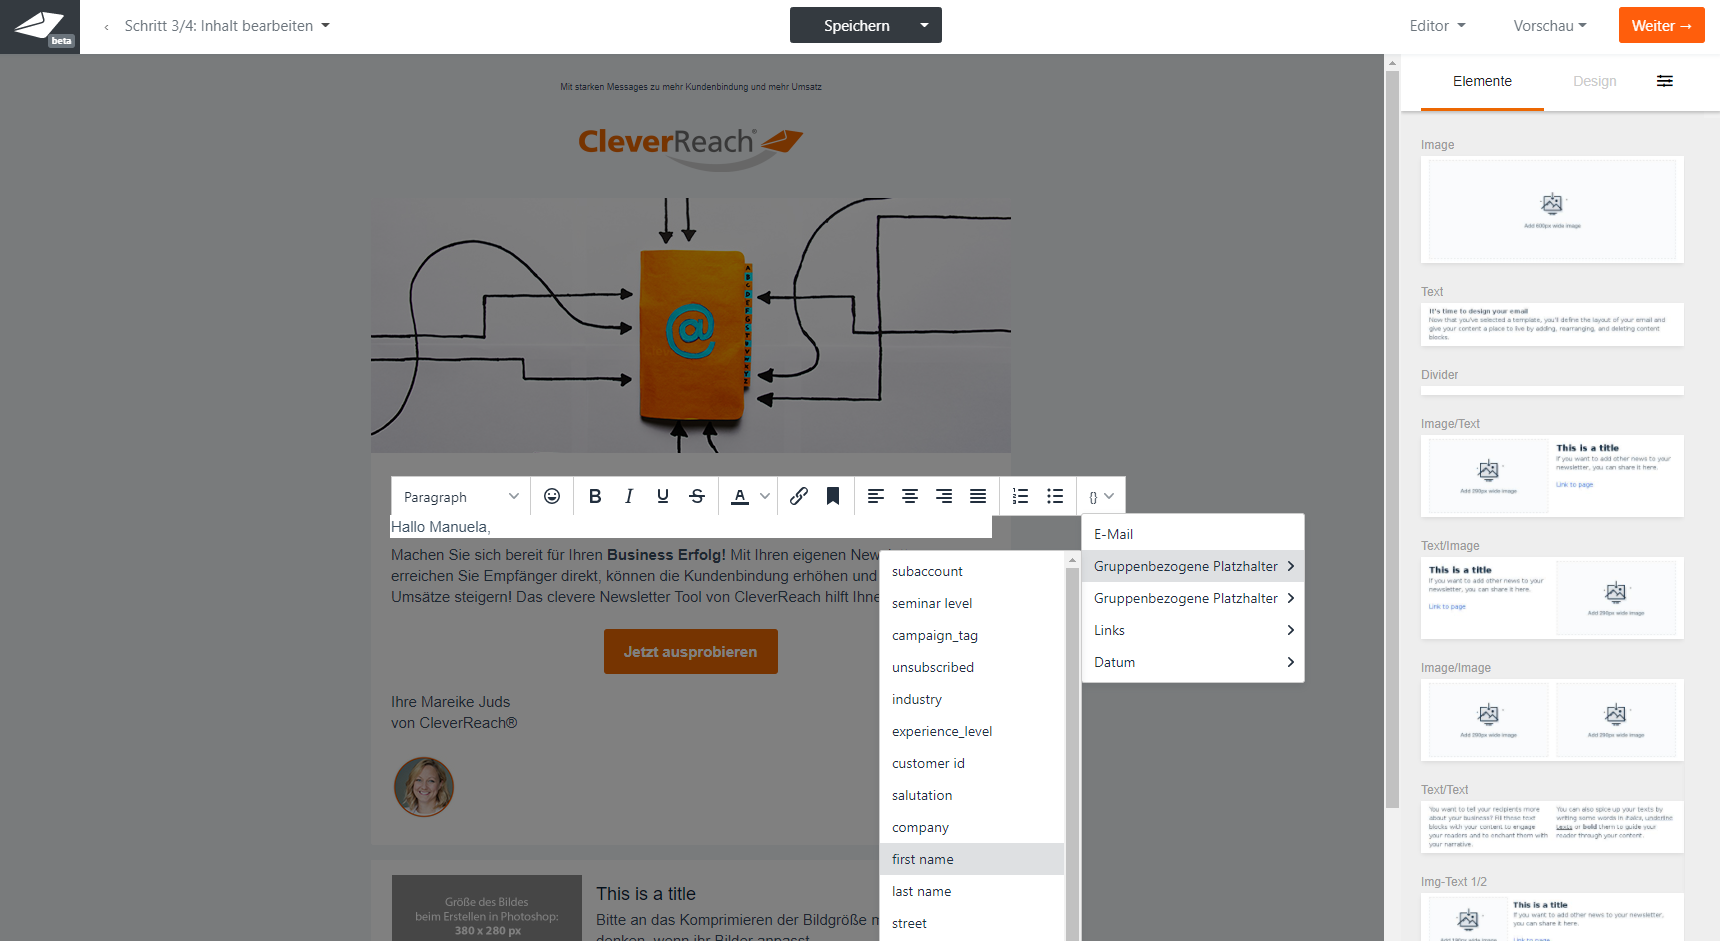This screenshot has height=941, width=1720.
Task: Choose the salutation placeholder
Action: point(972,795)
